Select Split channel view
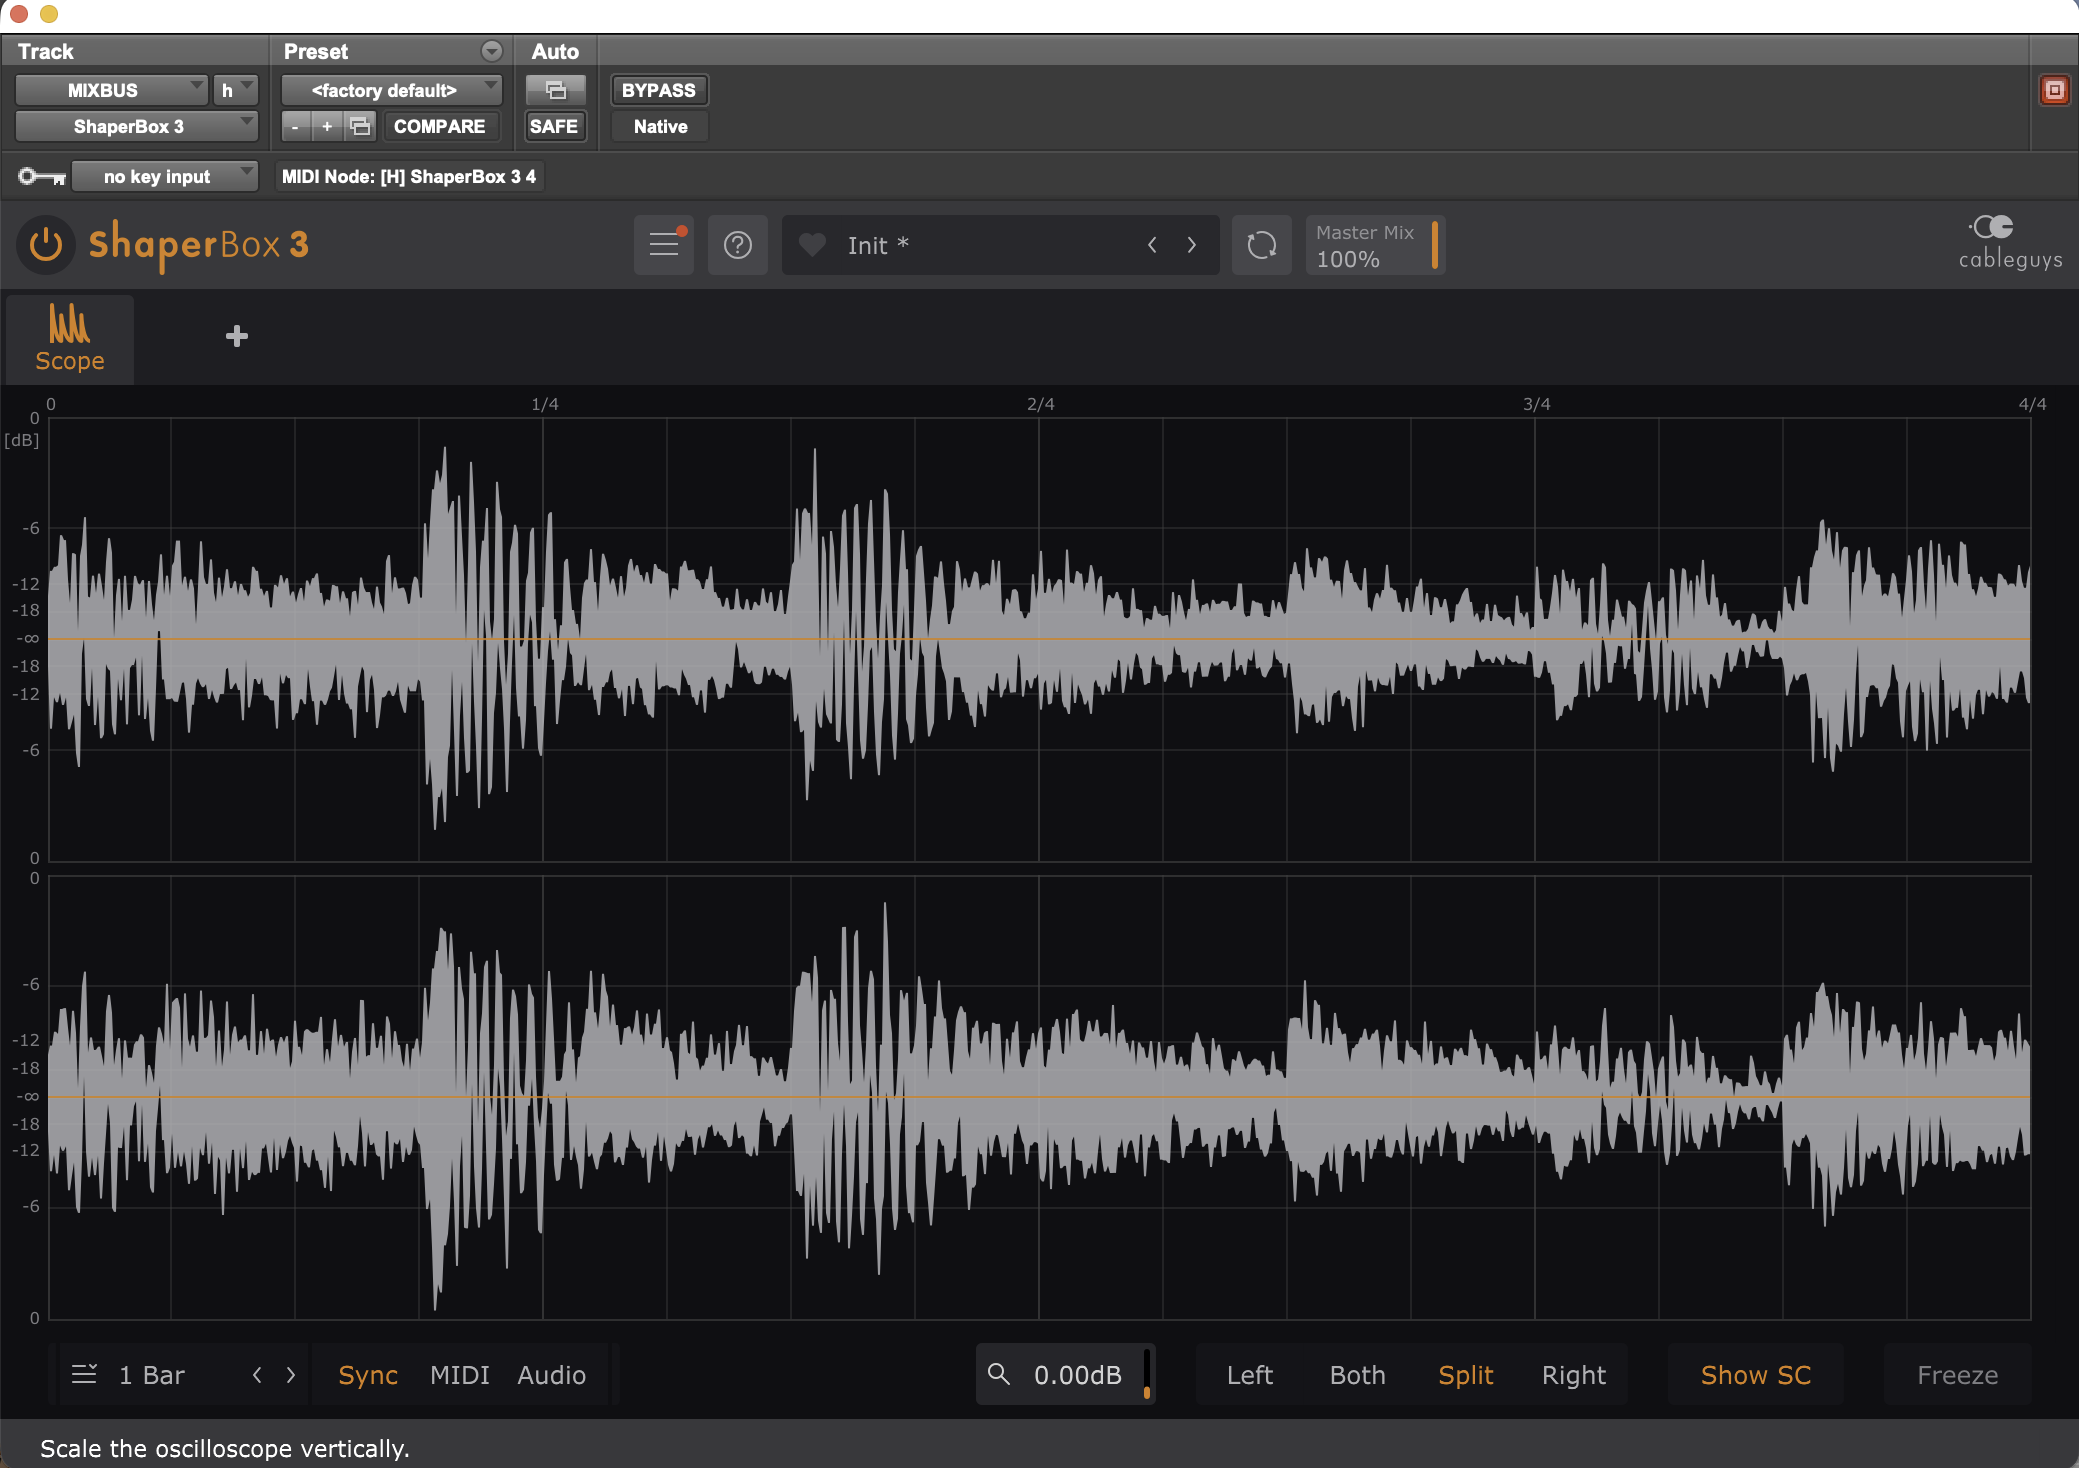 click(1466, 1375)
